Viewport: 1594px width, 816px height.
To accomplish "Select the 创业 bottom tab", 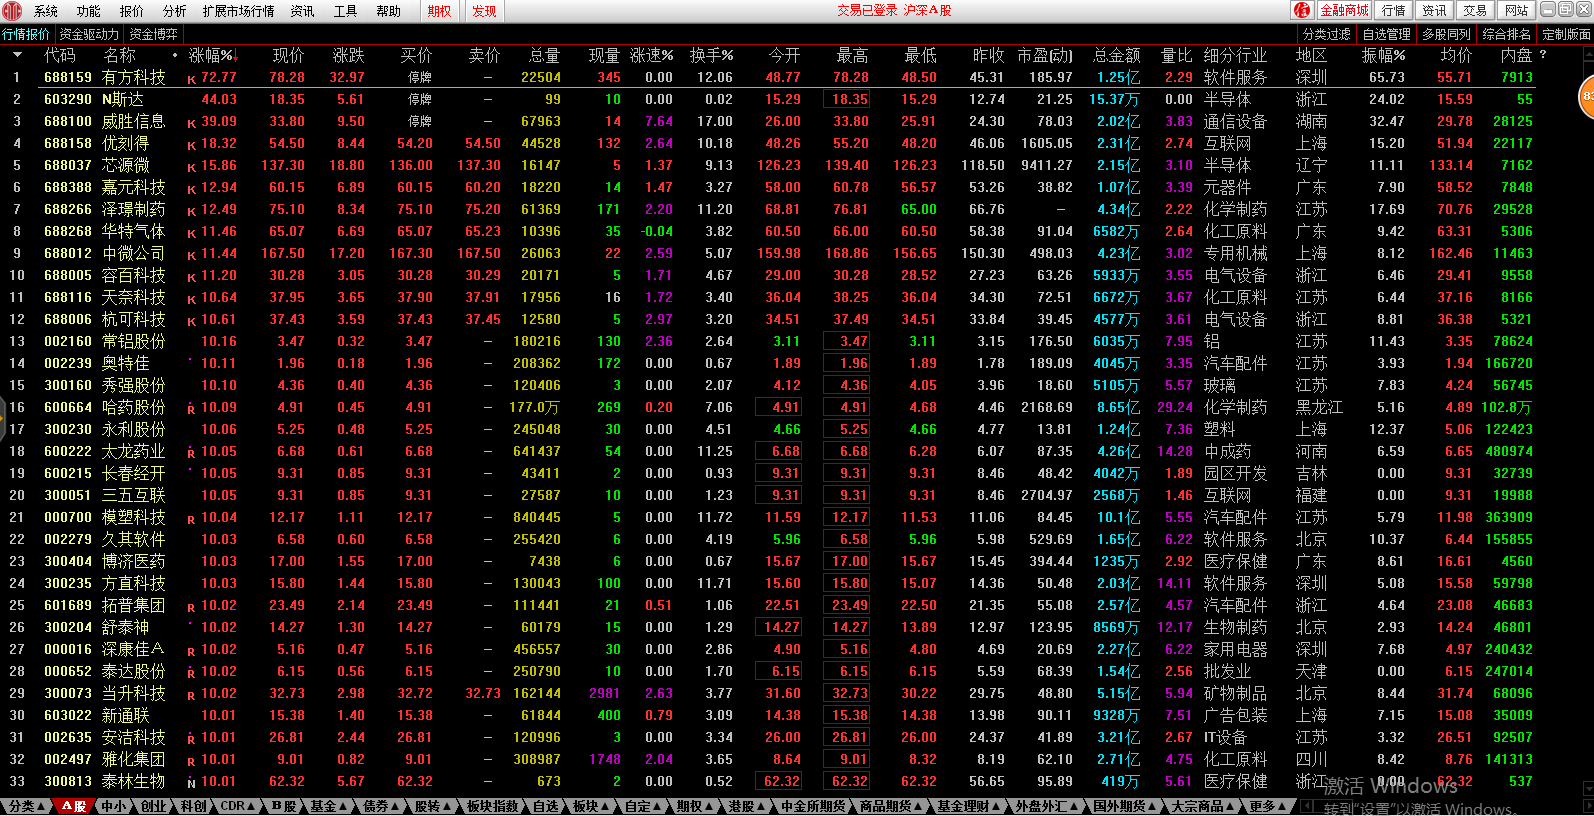I will (153, 806).
